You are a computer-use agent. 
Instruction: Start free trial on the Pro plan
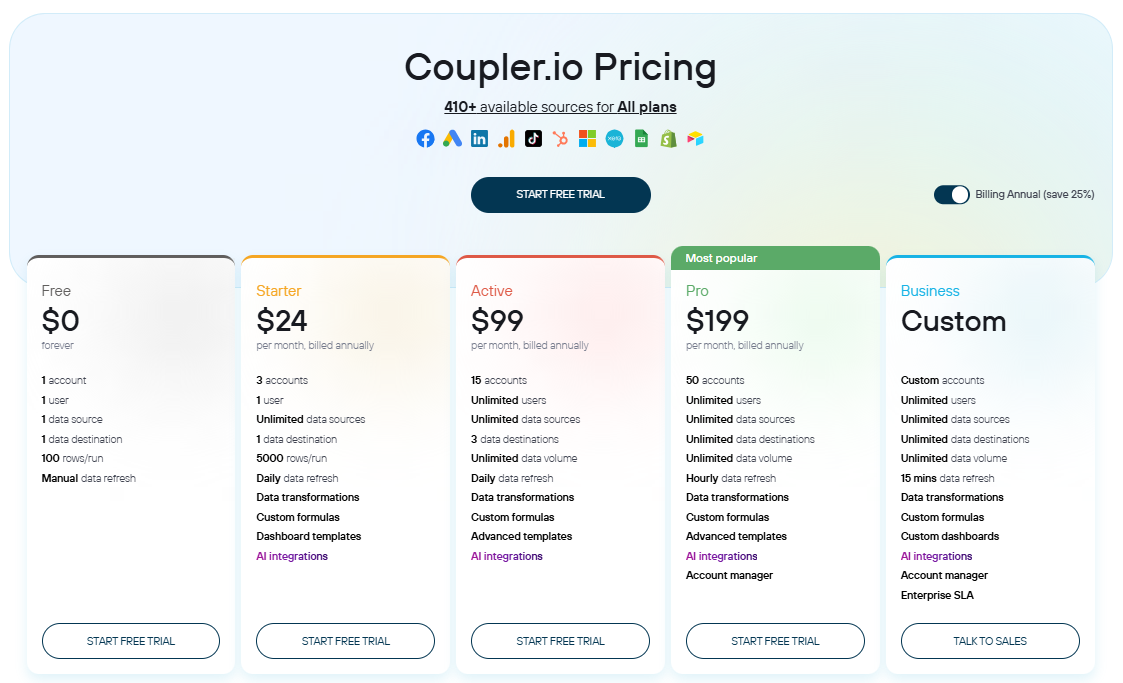click(x=775, y=641)
